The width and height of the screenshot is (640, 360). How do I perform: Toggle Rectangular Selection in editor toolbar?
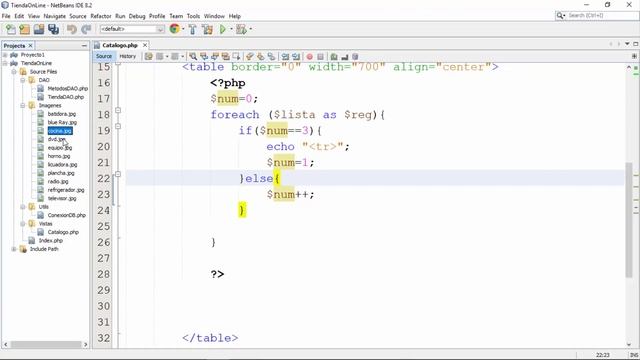tap(236, 56)
